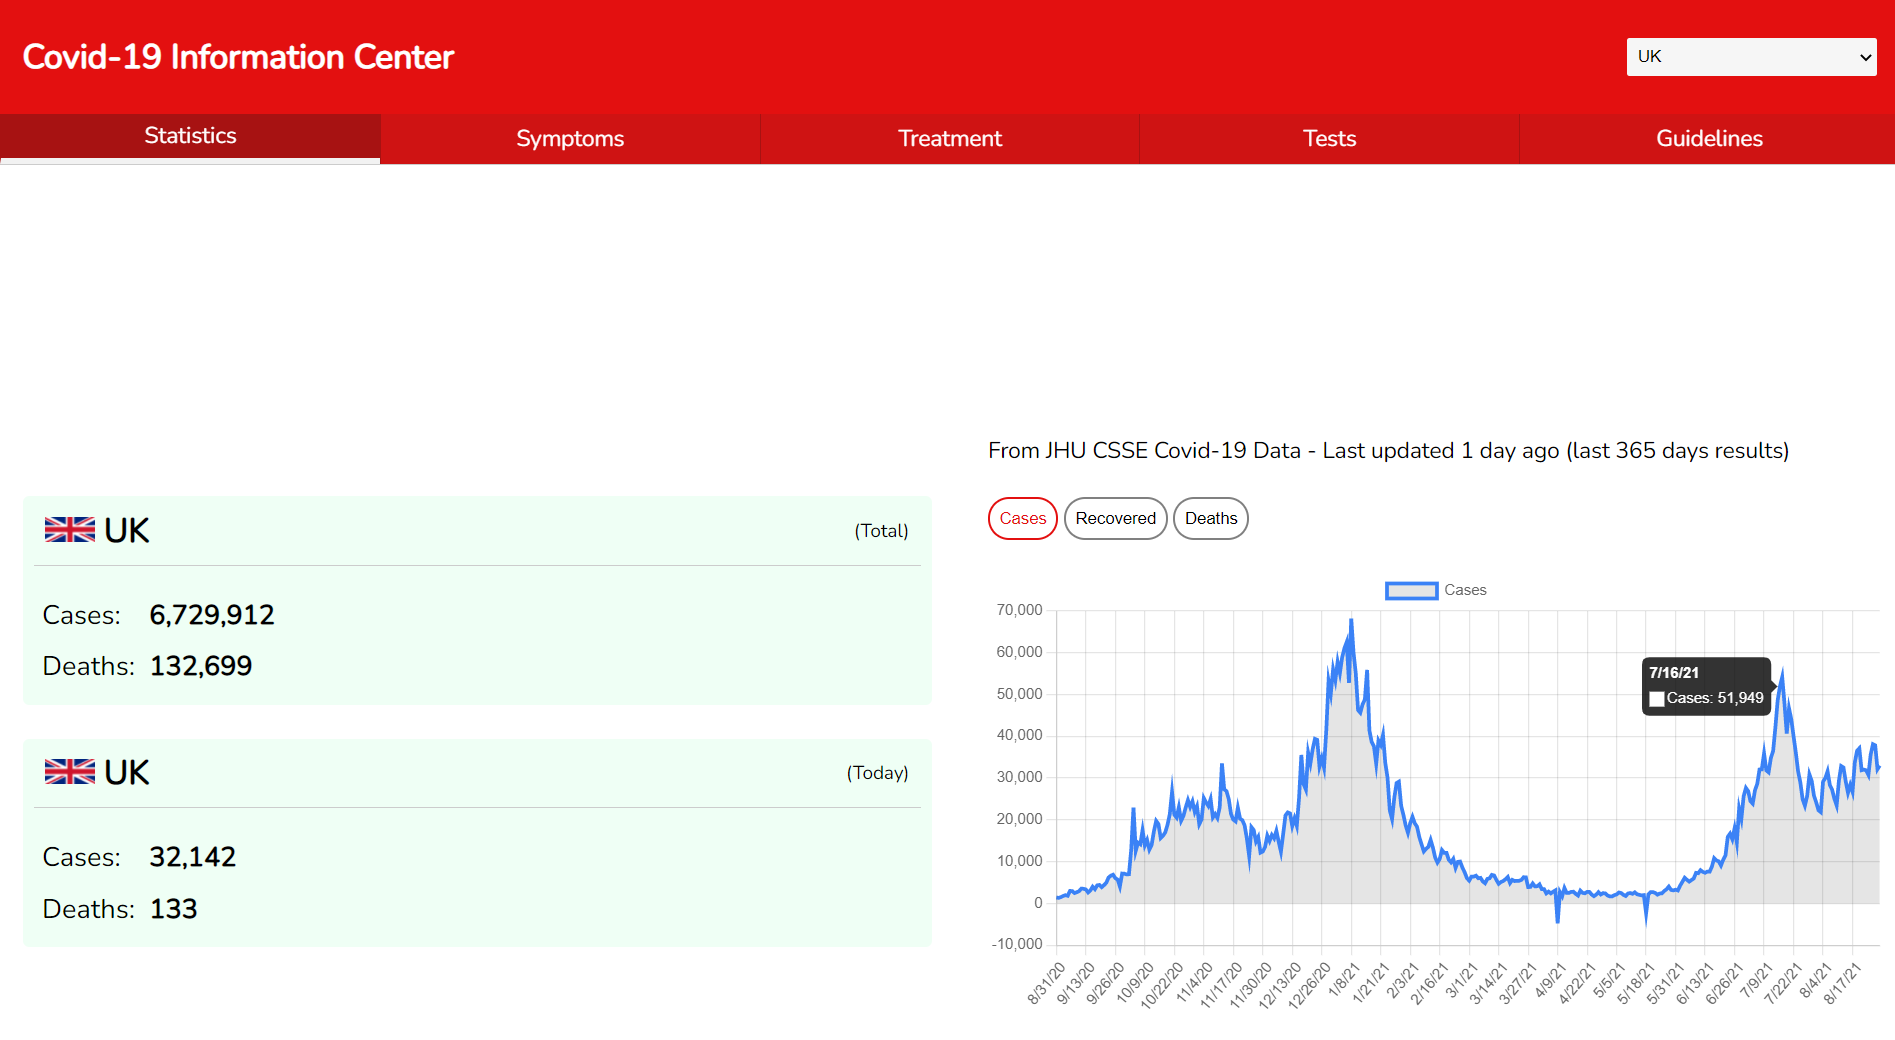Click the -10,000 y-axis label

point(1016,944)
